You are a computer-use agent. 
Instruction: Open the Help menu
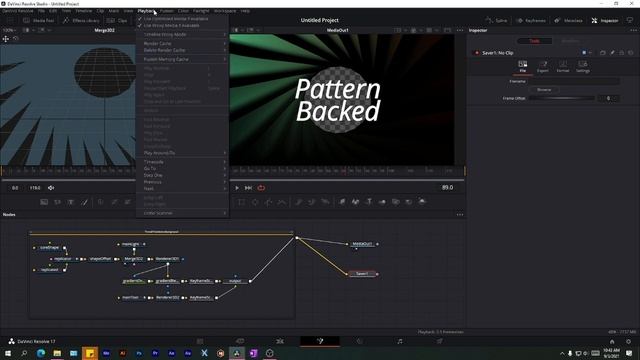coord(245,11)
